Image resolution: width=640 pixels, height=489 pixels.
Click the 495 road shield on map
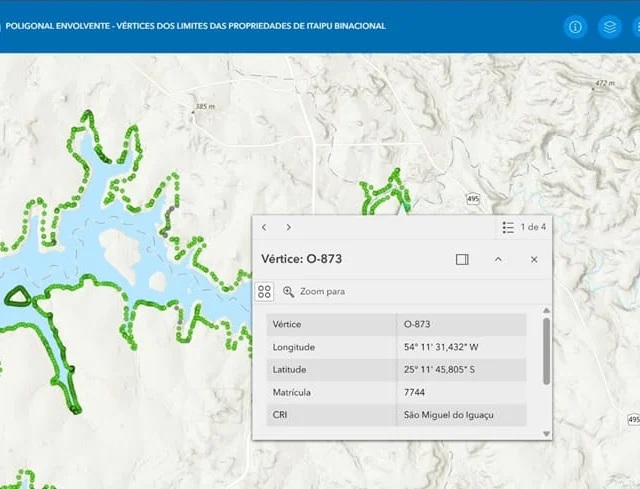(473, 200)
